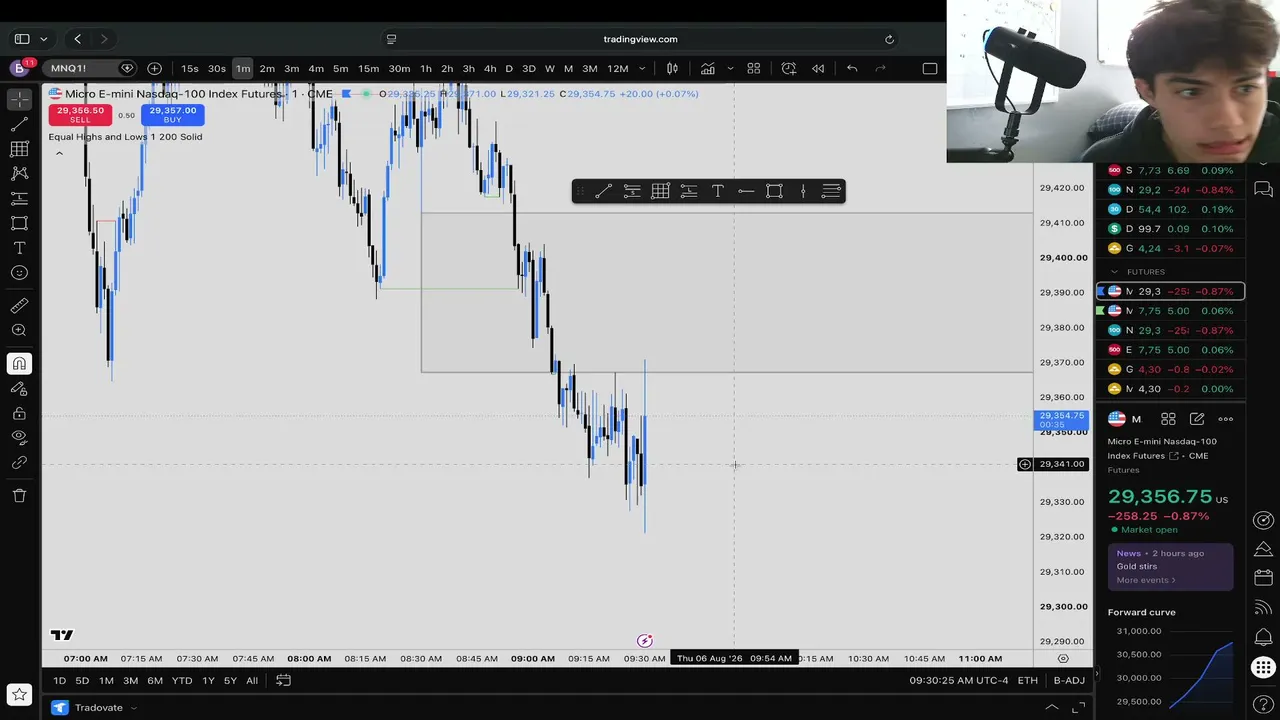1280x720 pixels.
Task: Select the highlighted MNQ futures row in watchlist
Action: [1170, 291]
